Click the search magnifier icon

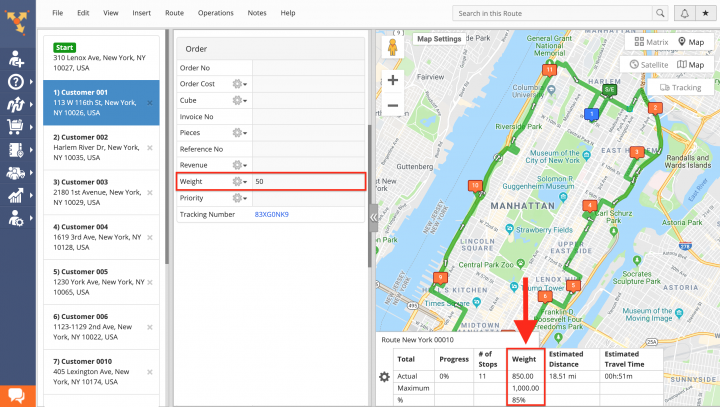coord(660,13)
